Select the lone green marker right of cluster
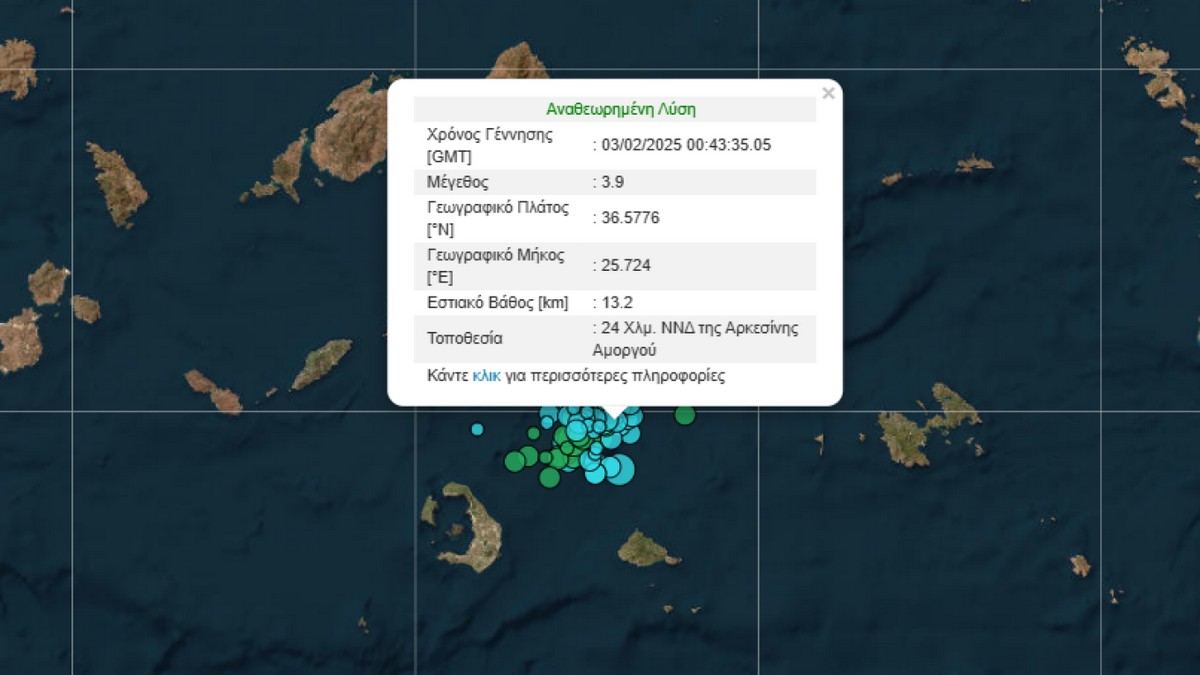Screen dimensions: 1200x675 pyautogui.click(x=684, y=415)
